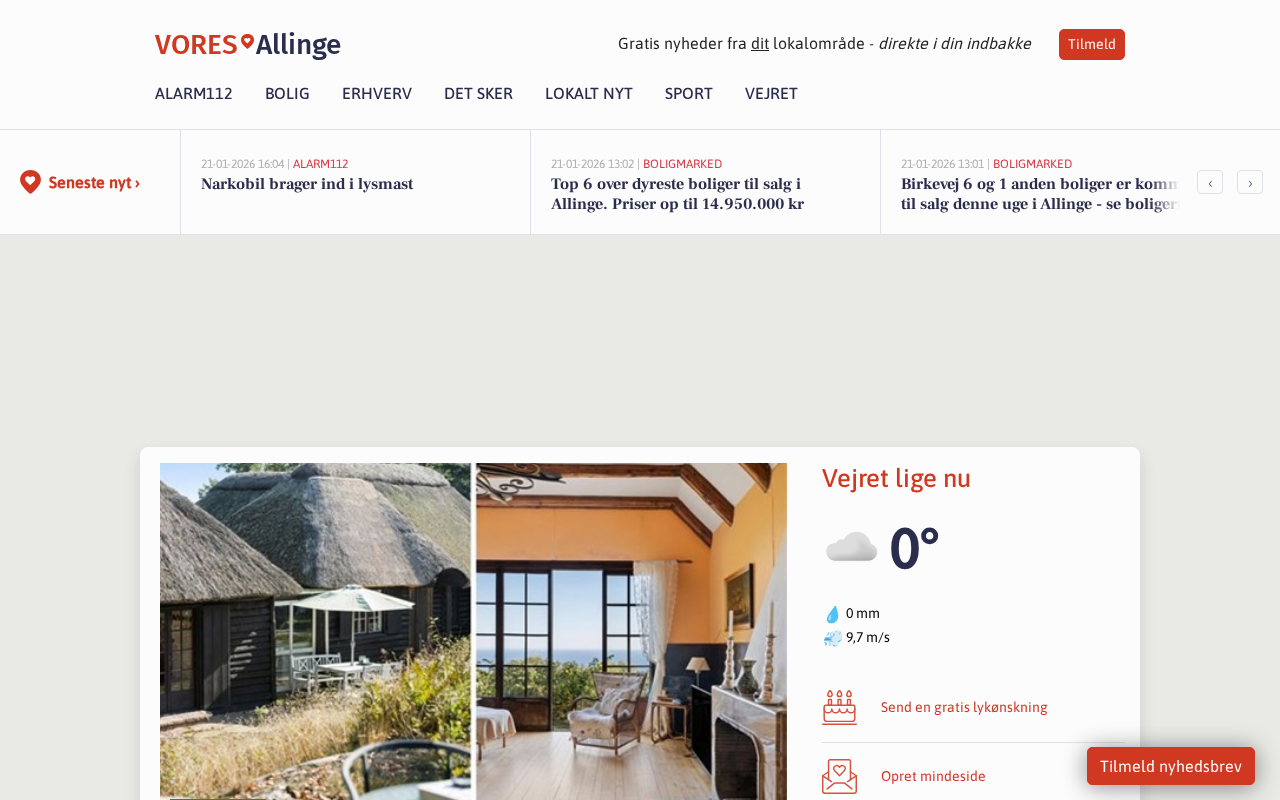
Task: Show next news with right arrow
Action: pos(1250,182)
